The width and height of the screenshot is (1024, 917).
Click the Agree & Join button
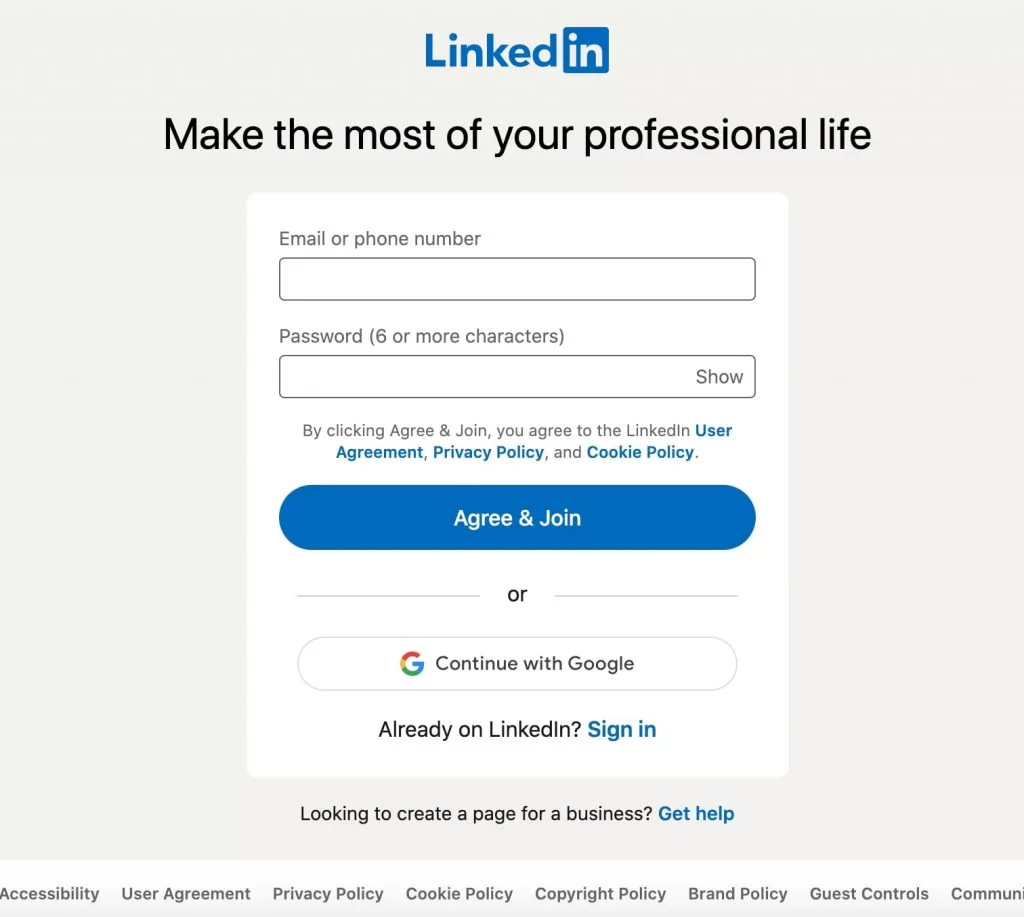click(517, 517)
